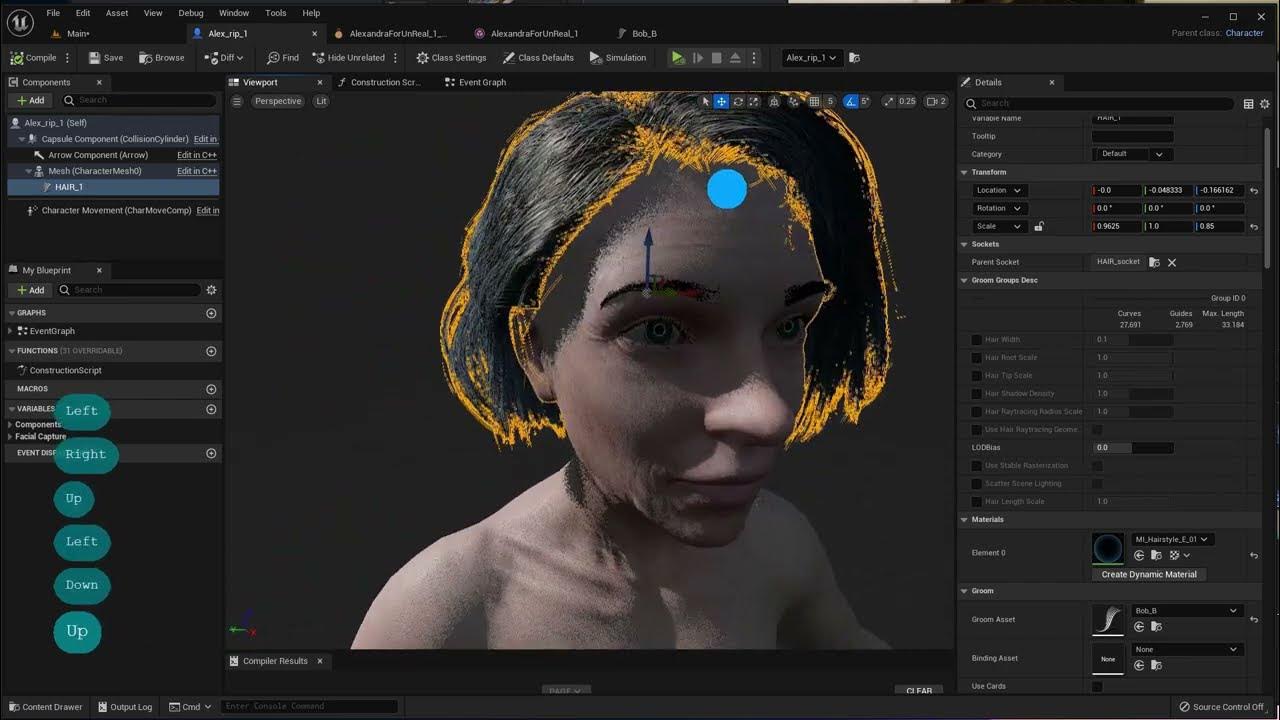Image resolution: width=1280 pixels, height=720 pixels.
Task: Open the Tools menu
Action: pyautogui.click(x=276, y=13)
